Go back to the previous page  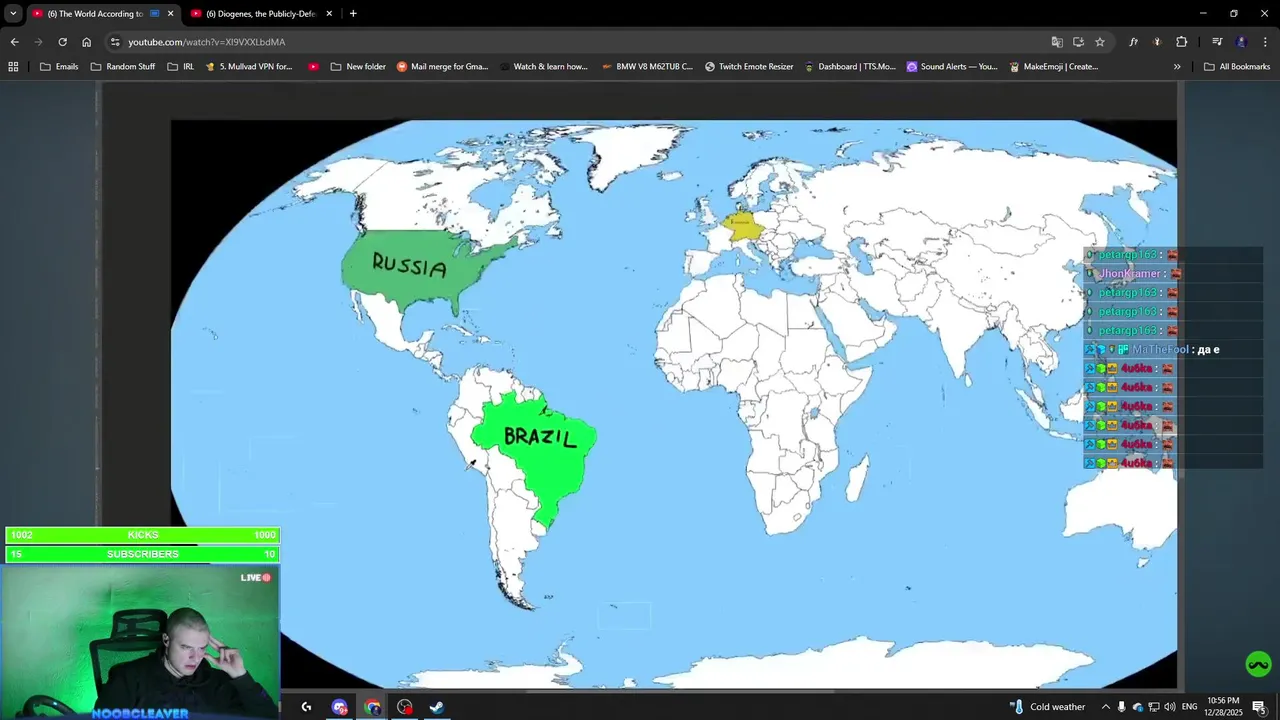click(x=14, y=42)
